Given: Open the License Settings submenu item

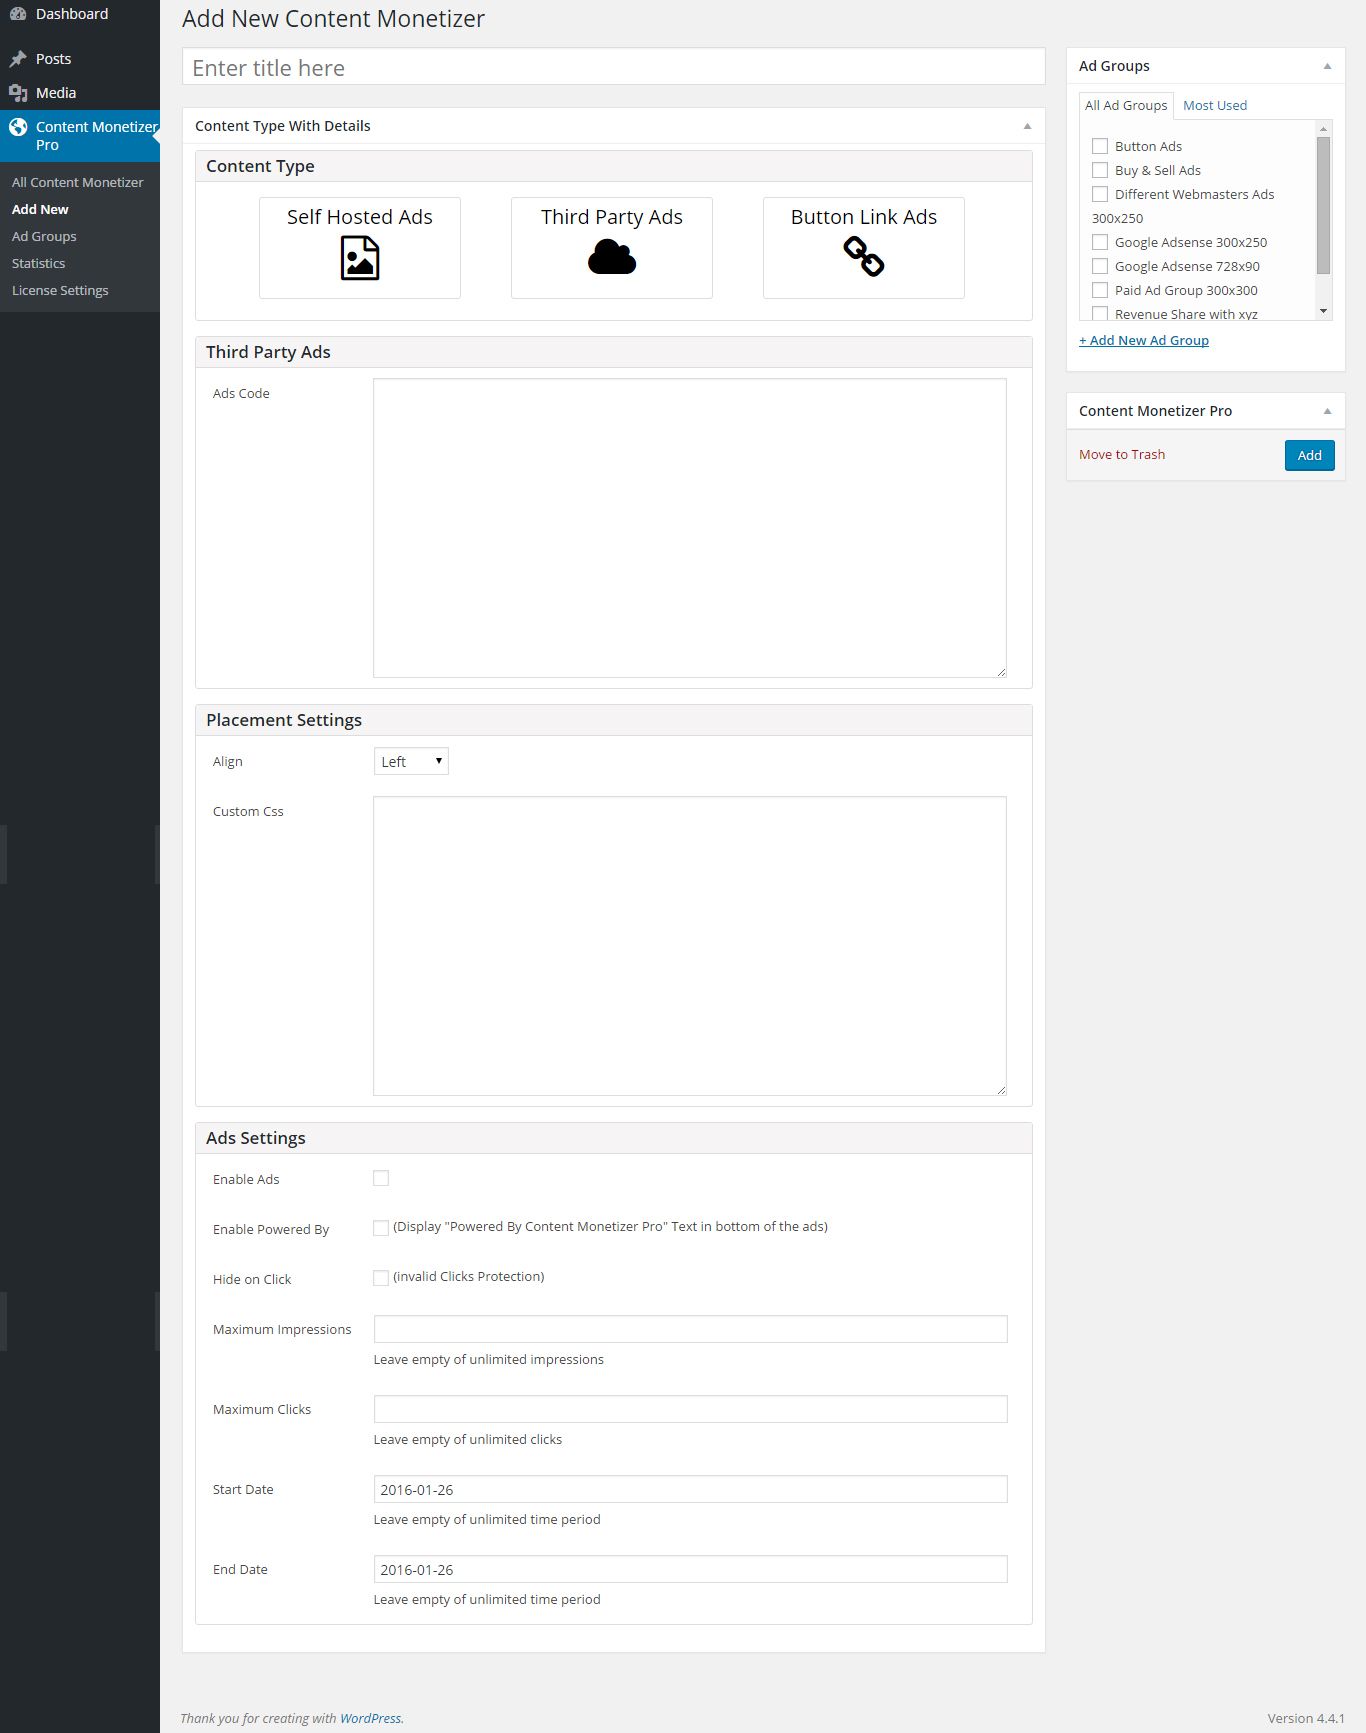Looking at the screenshot, I should (x=60, y=290).
